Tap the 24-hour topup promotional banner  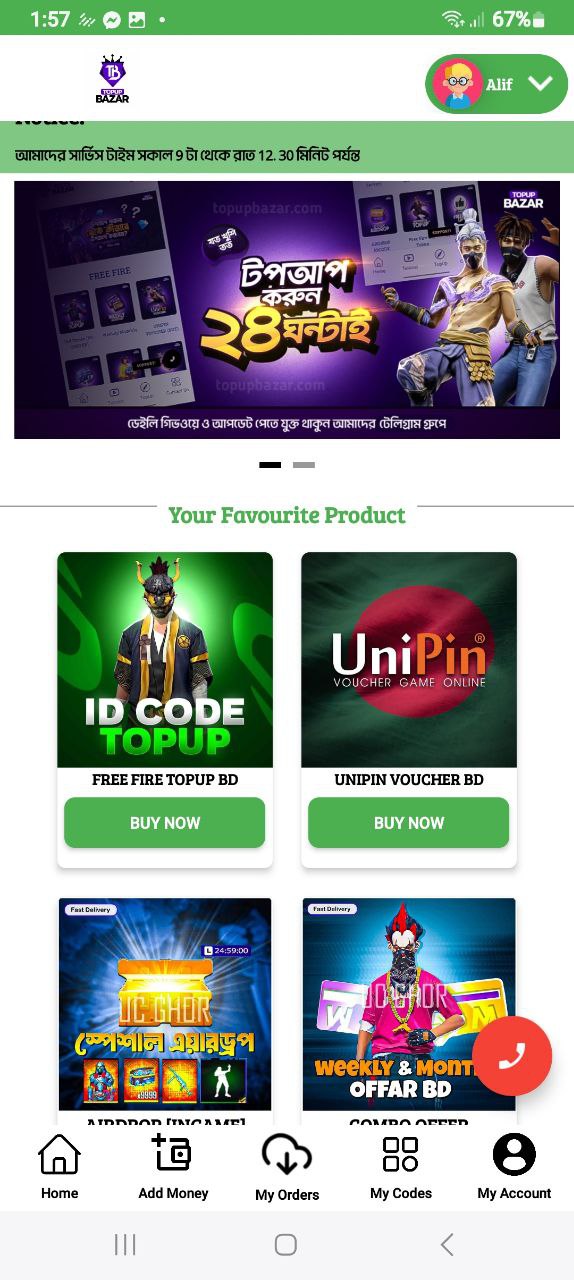(287, 310)
